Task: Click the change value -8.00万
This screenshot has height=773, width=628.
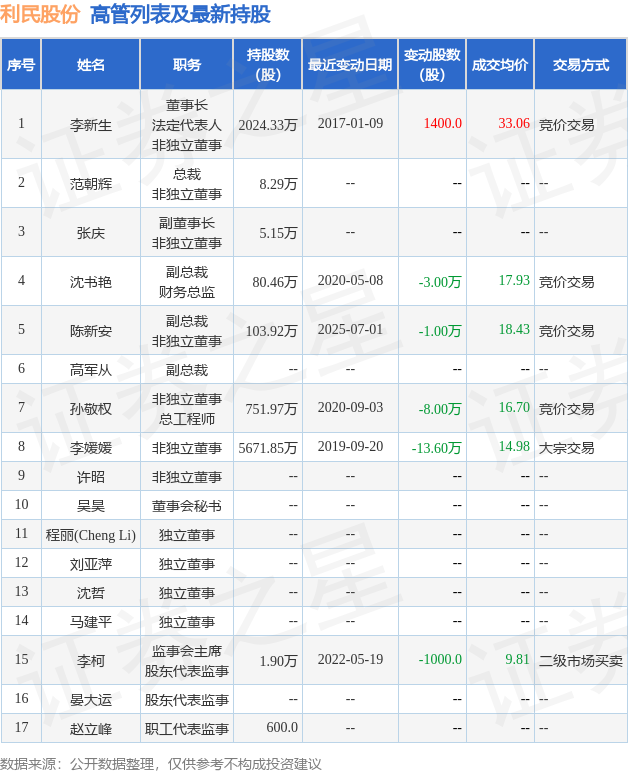Action: point(440,409)
